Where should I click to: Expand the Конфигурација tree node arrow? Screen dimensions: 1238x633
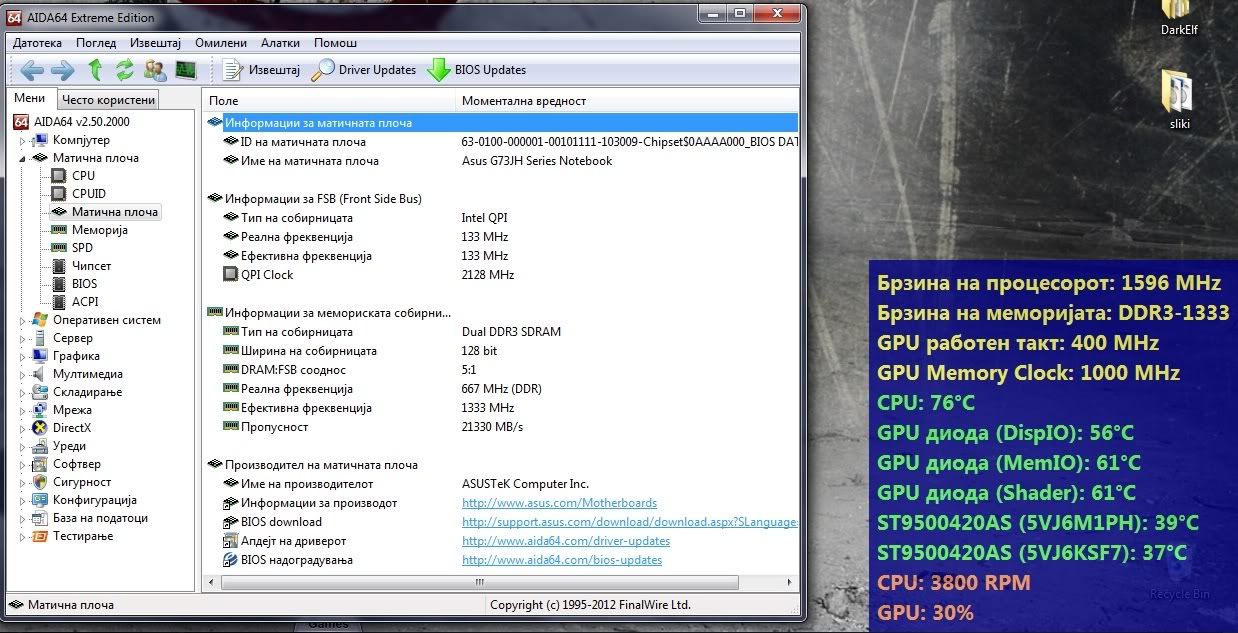click(x=23, y=500)
